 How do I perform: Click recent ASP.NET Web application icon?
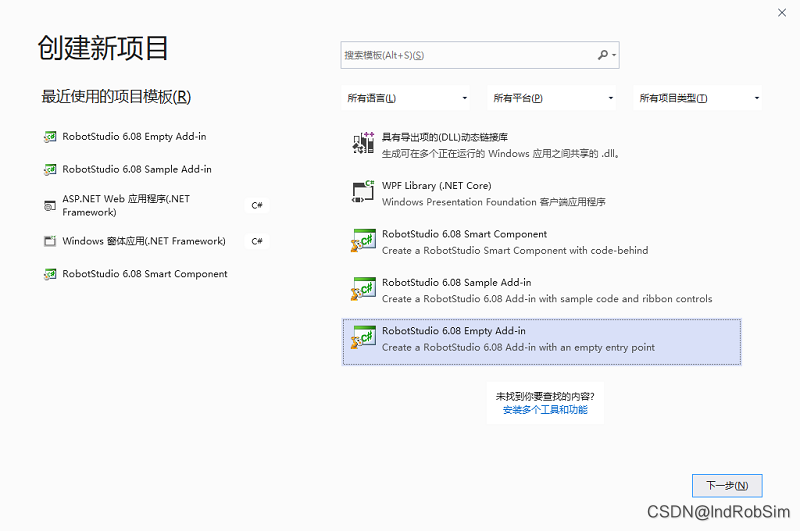(49, 206)
